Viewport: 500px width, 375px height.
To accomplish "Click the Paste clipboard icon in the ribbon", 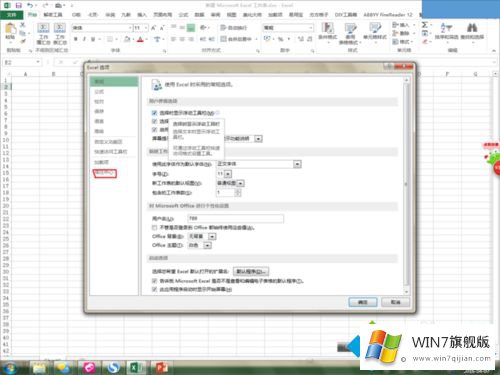I will click(x=10, y=29).
